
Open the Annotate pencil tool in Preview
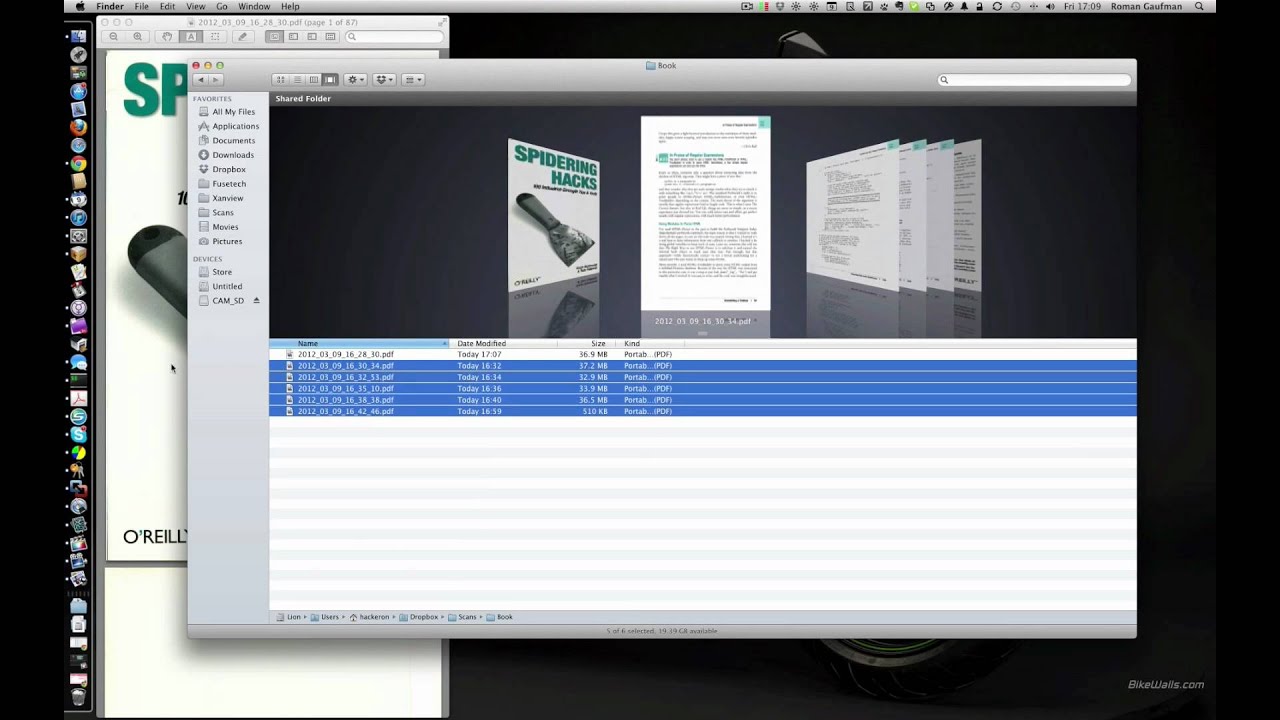(242, 37)
